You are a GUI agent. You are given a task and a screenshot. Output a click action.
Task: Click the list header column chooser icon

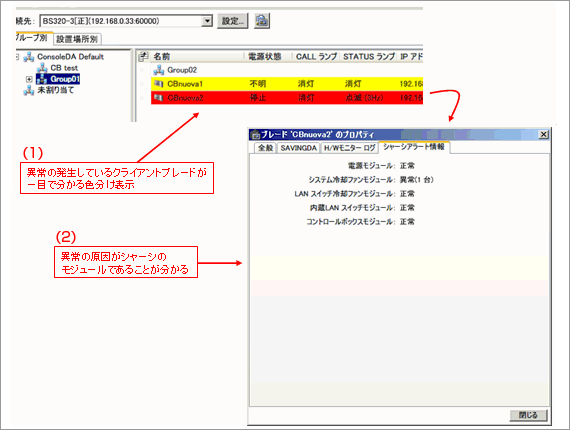coord(144,56)
